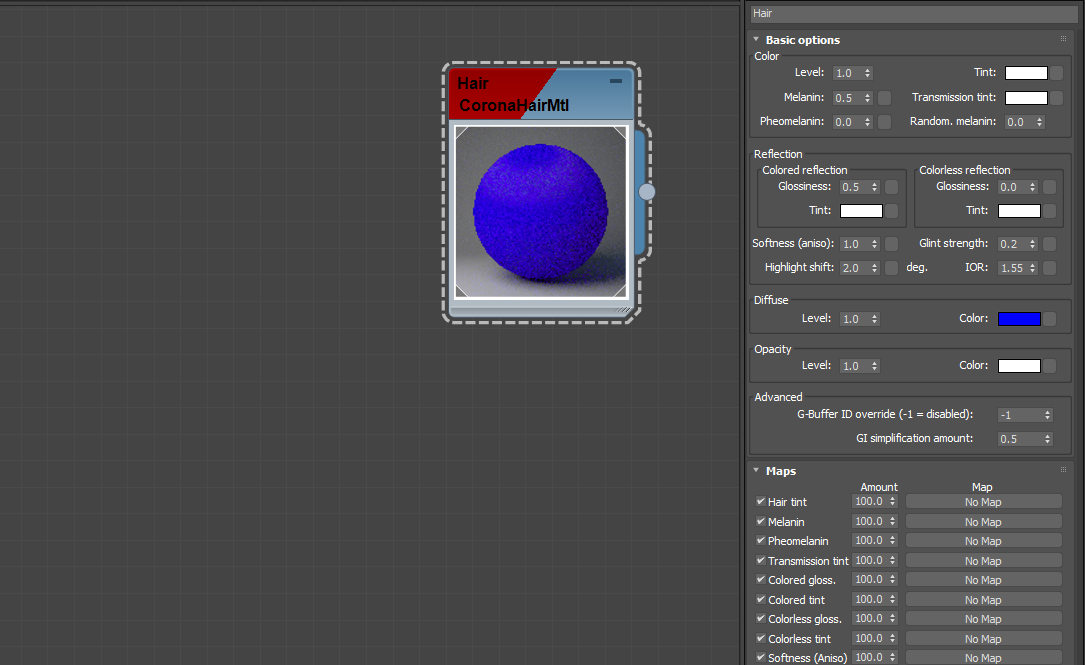Image resolution: width=1085 pixels, height=665 pixels.
Task: Click the Opacity Color map slot button
Action: (x=1049, y=365)
